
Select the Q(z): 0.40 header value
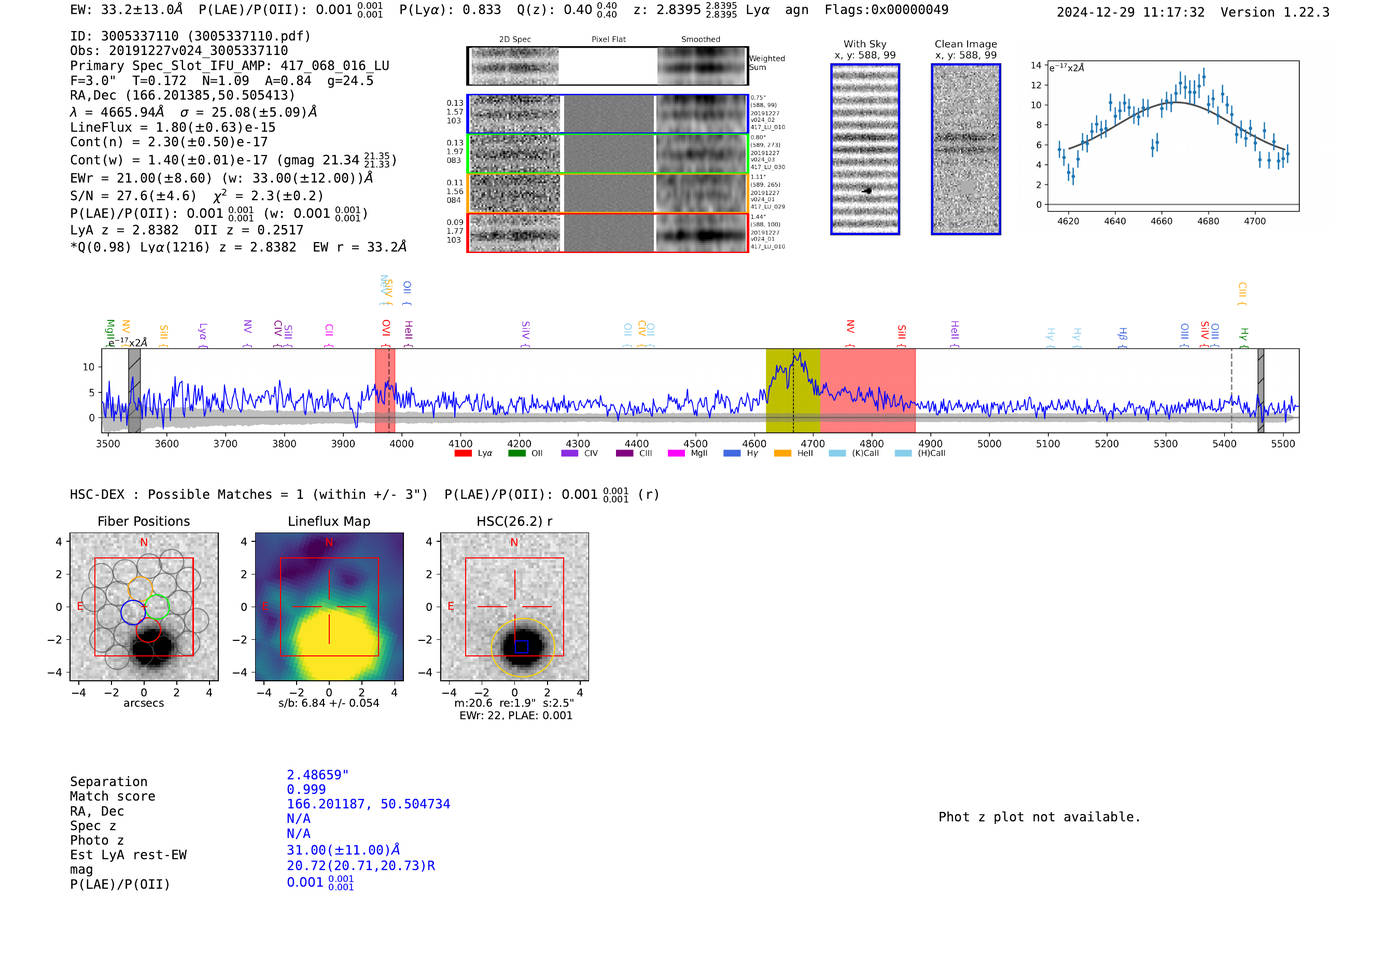pos(567,9)
